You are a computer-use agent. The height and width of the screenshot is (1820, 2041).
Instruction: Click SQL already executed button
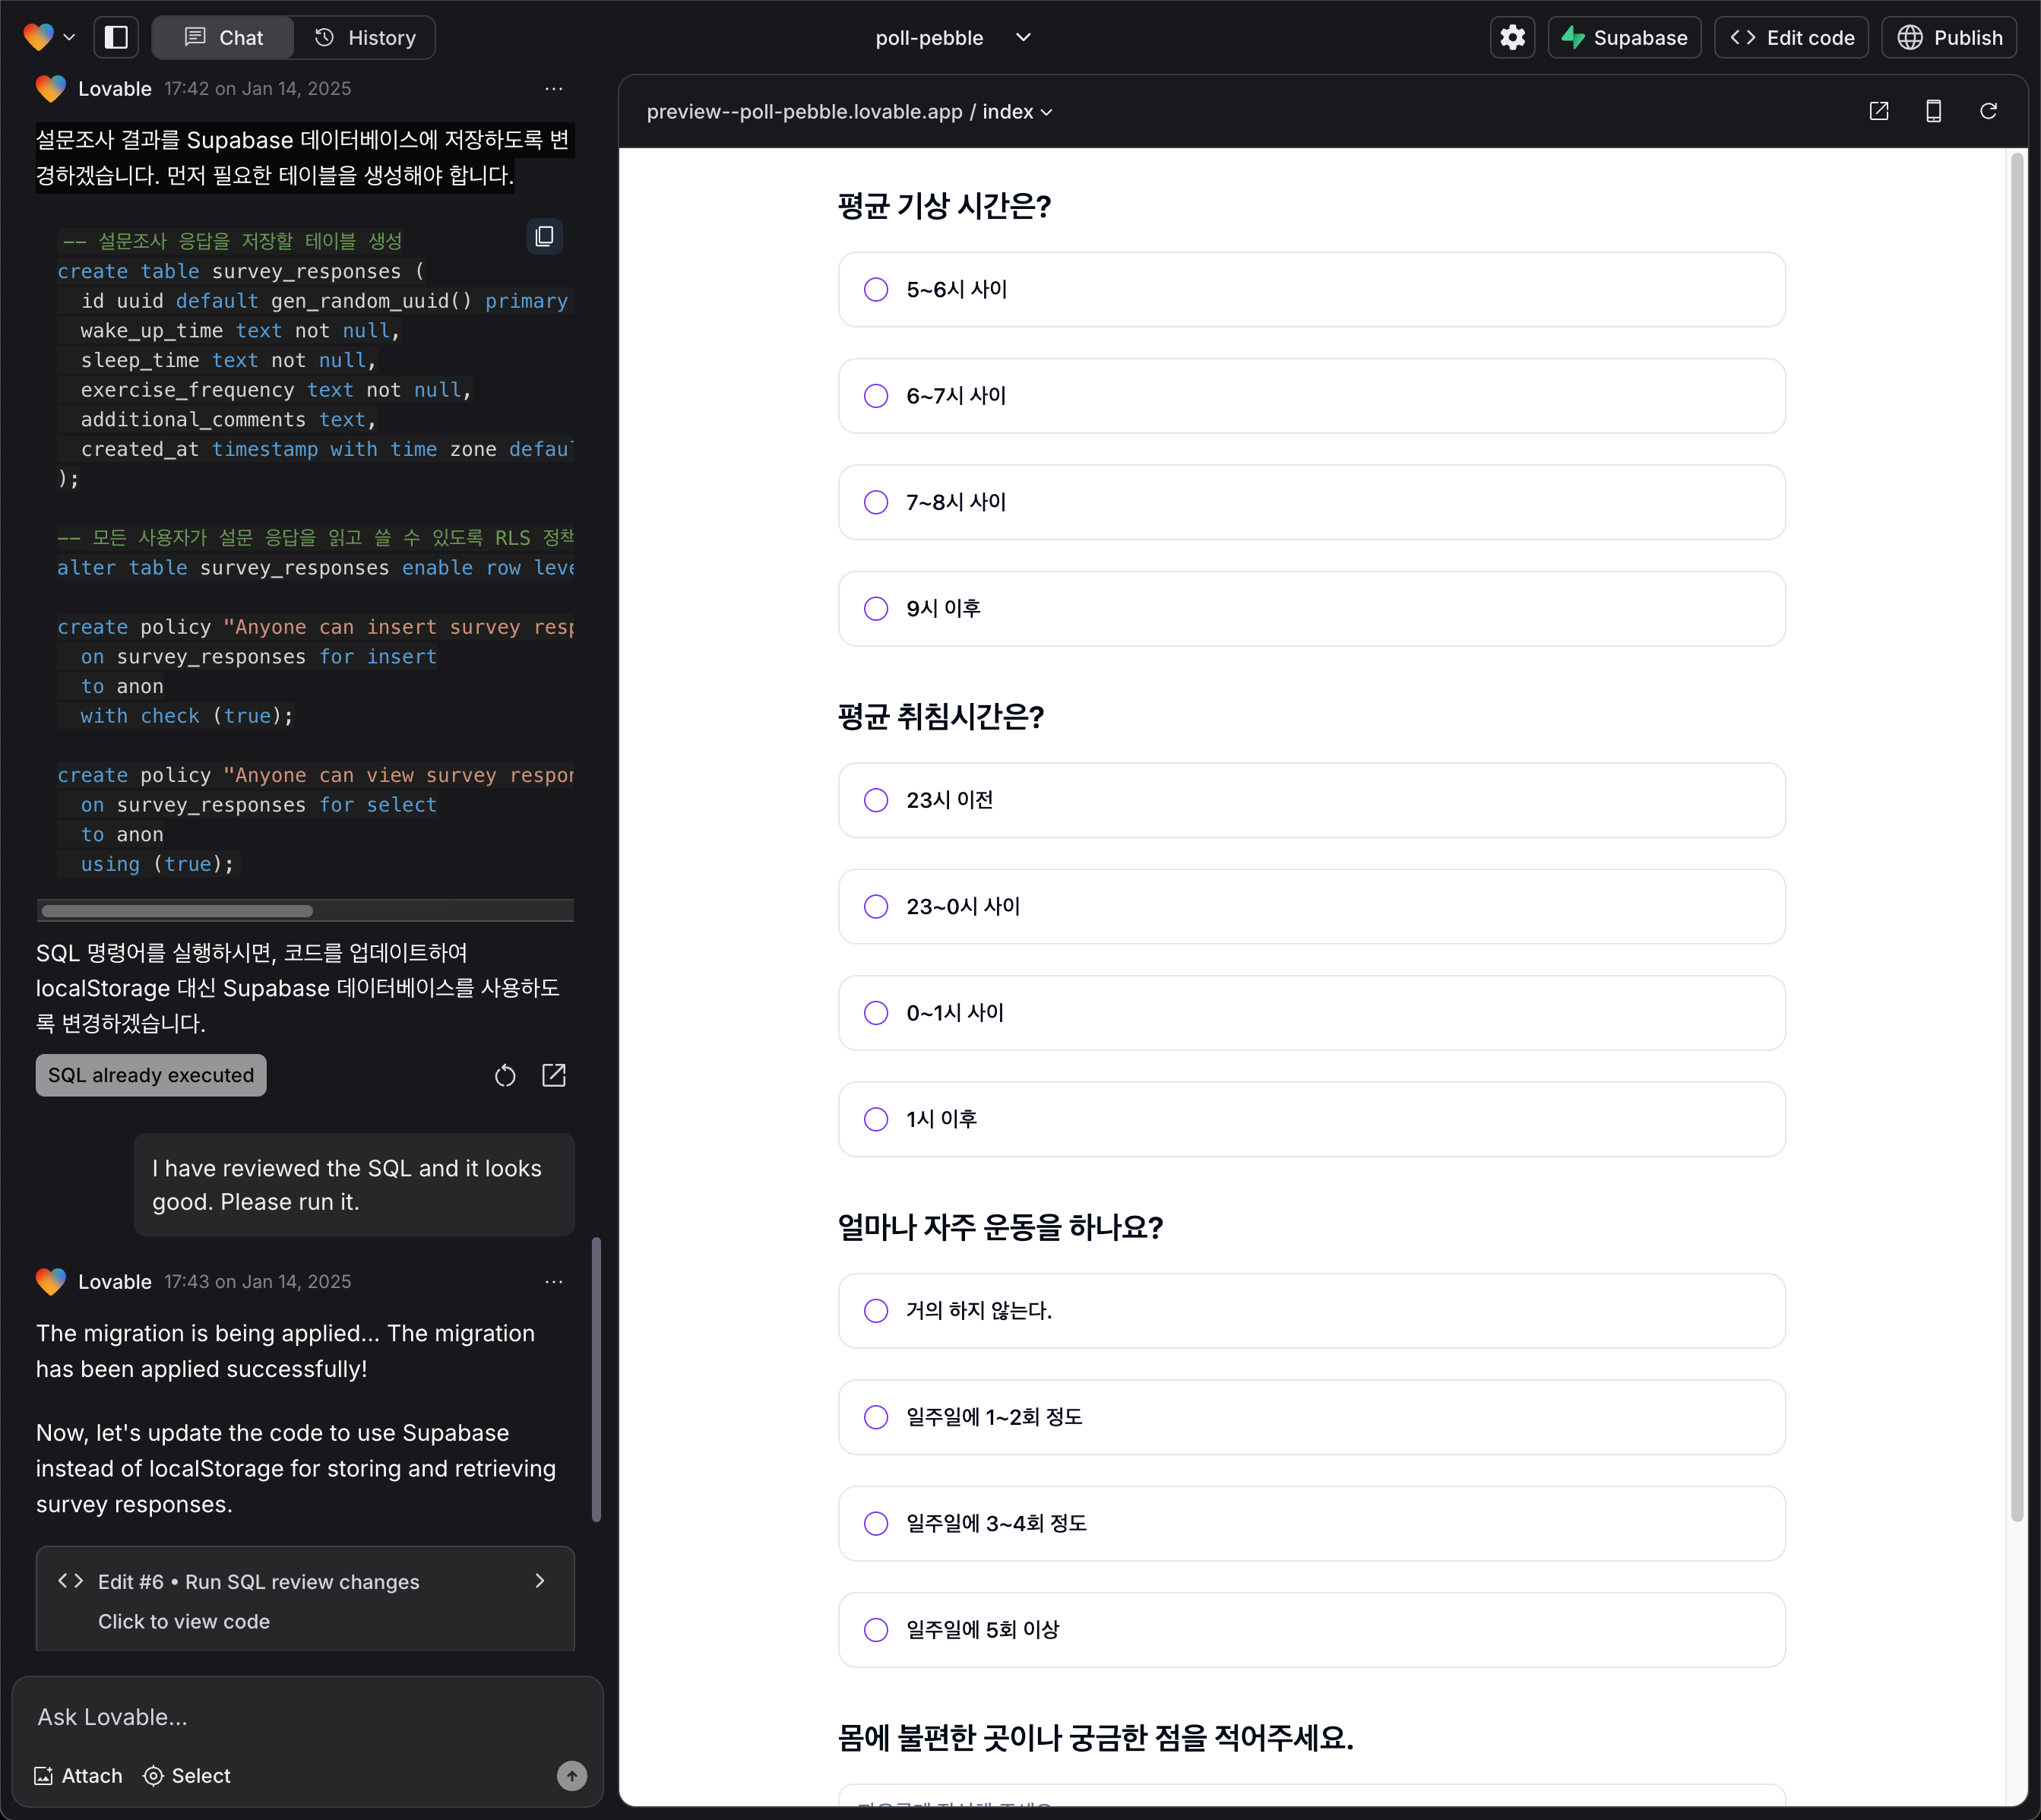point(151,1073)
